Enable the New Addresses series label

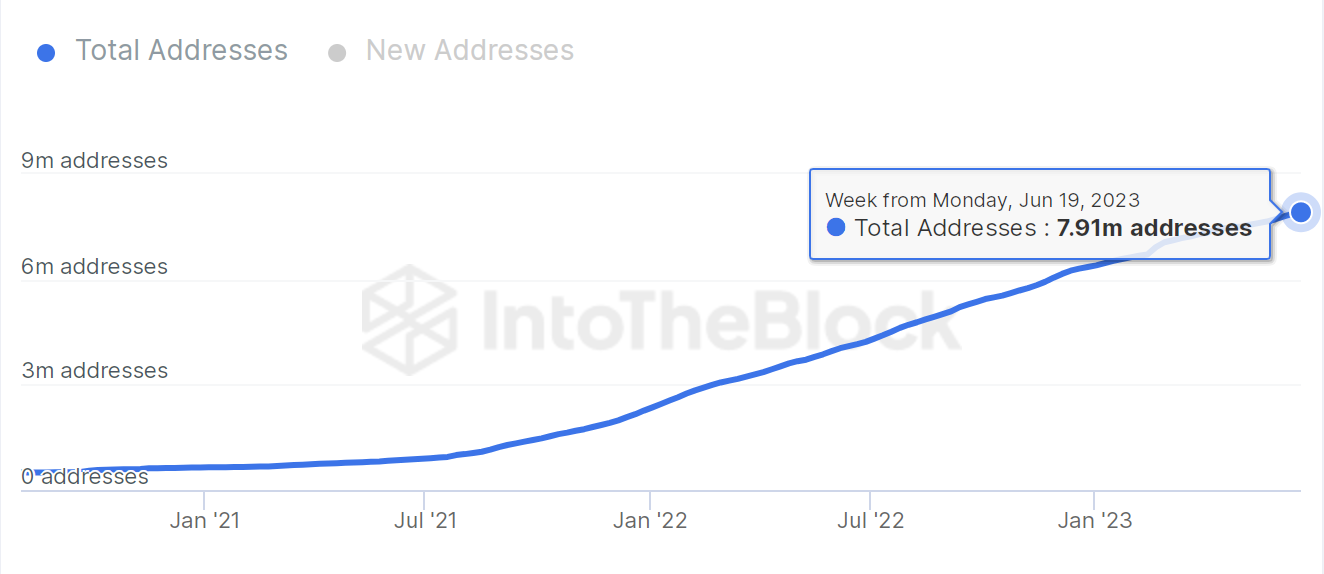pos(470,51)
